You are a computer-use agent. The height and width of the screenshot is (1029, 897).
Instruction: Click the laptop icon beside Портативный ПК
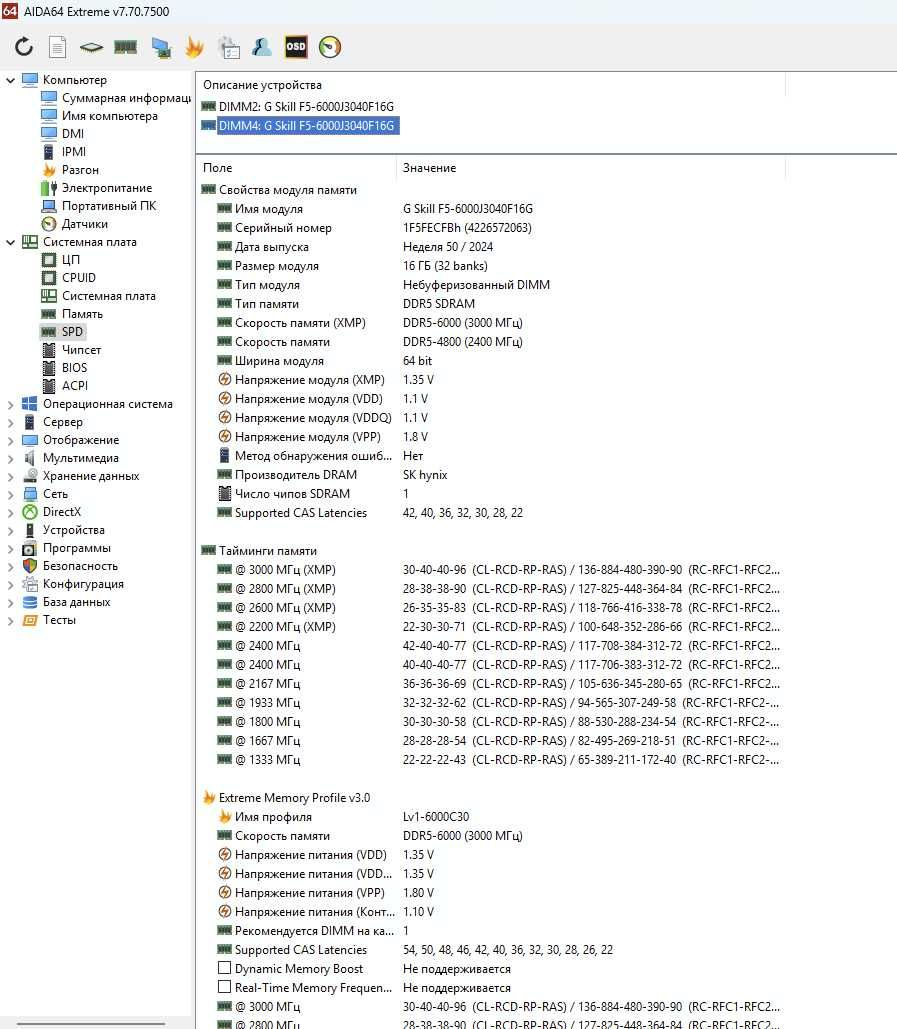[x=49, y=206]
